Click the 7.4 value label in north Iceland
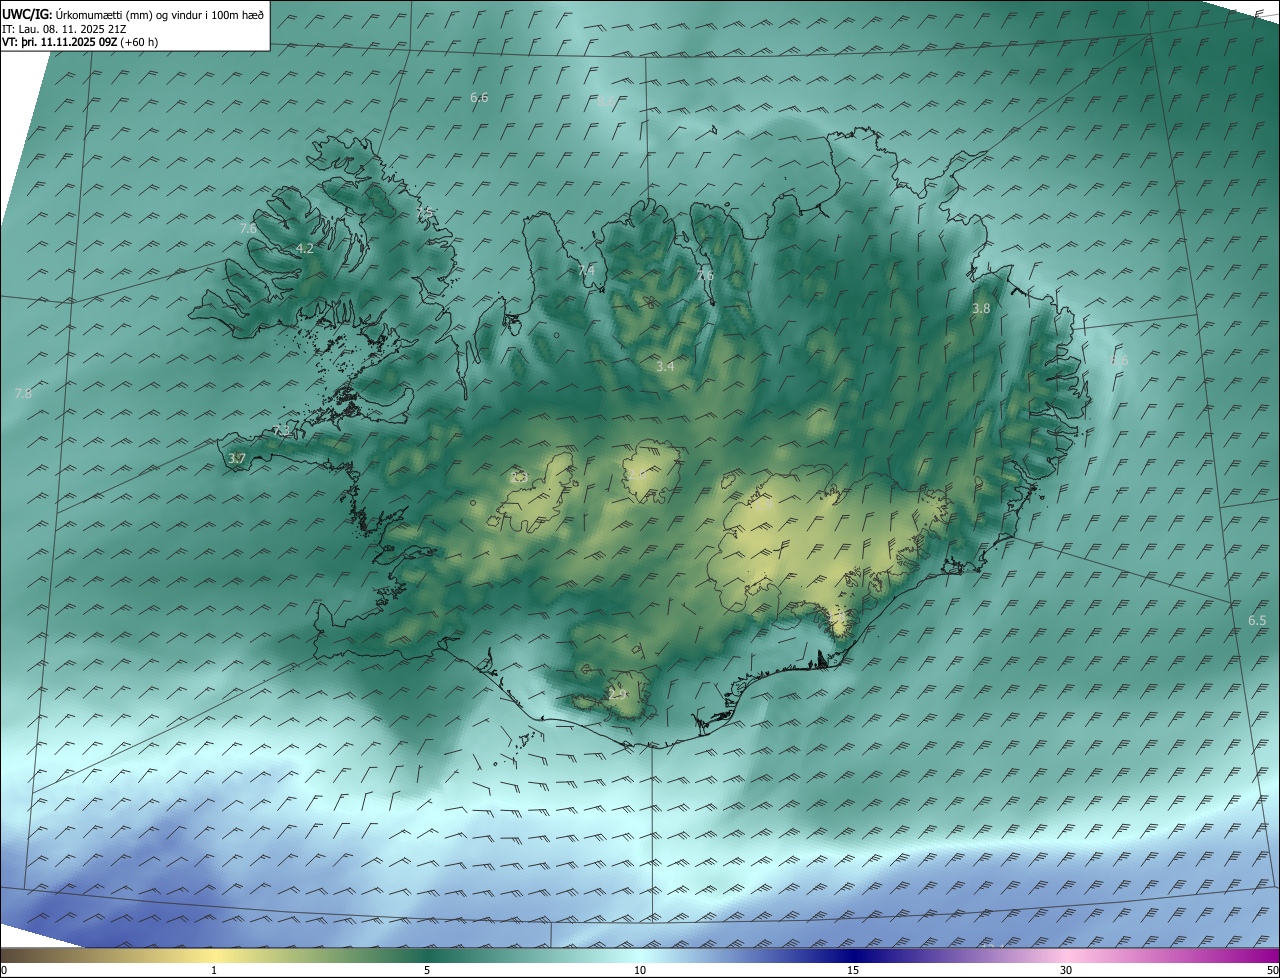Screen dimensions: 1280x978 click(586, 270)
